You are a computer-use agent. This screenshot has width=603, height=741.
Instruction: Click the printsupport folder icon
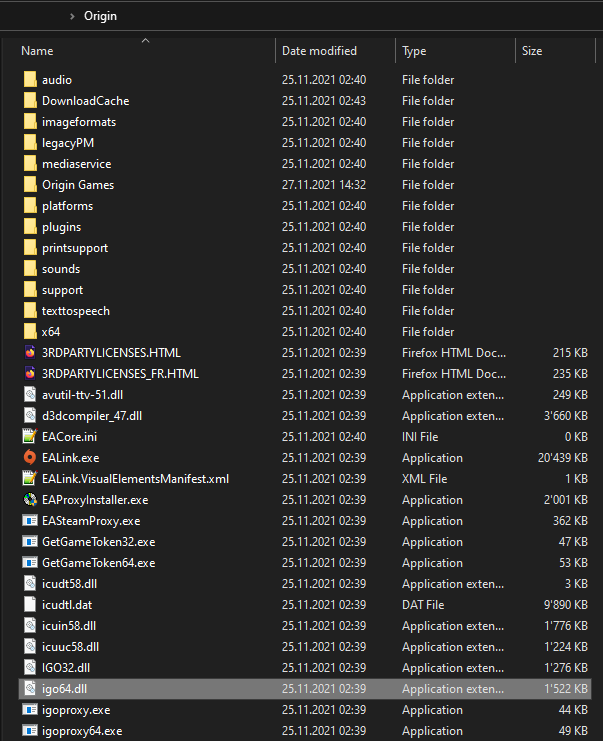[x=30, y=248]
